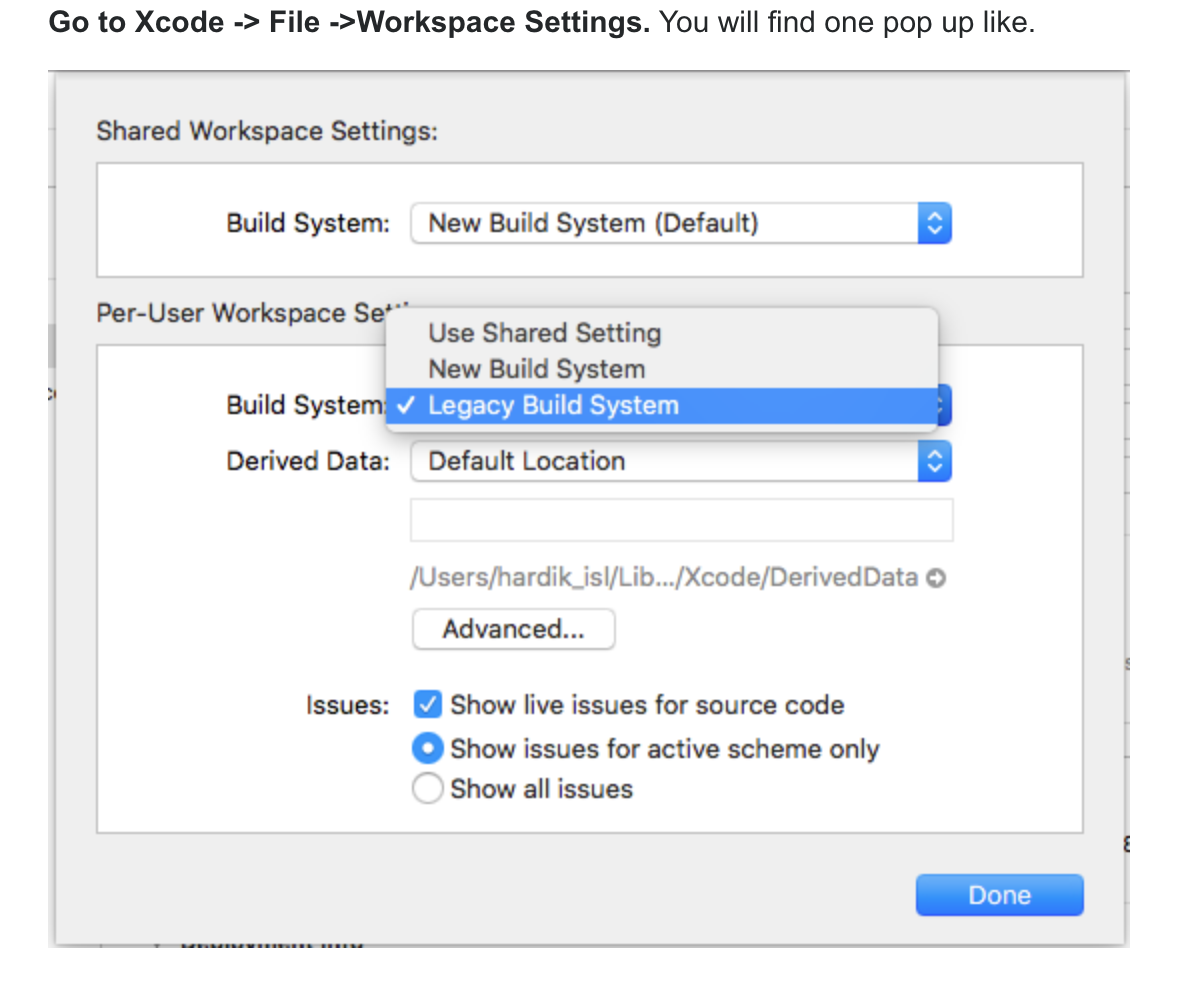The height and width of the screenshot is (994, 1192).
Task: Click the Shared Workspace Settings heading
Action: [x=267, y=131]
